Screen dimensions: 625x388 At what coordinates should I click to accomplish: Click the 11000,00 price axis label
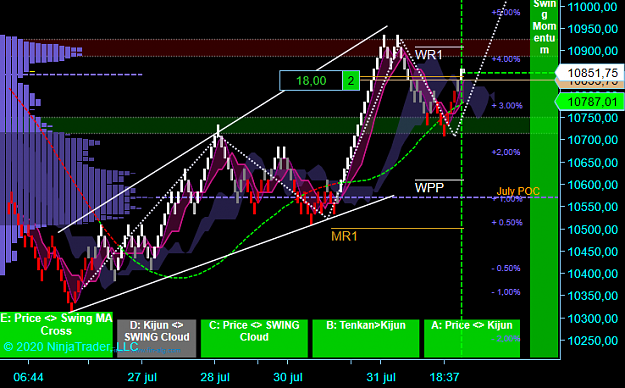pyautogui.click(x=593, y=7)
